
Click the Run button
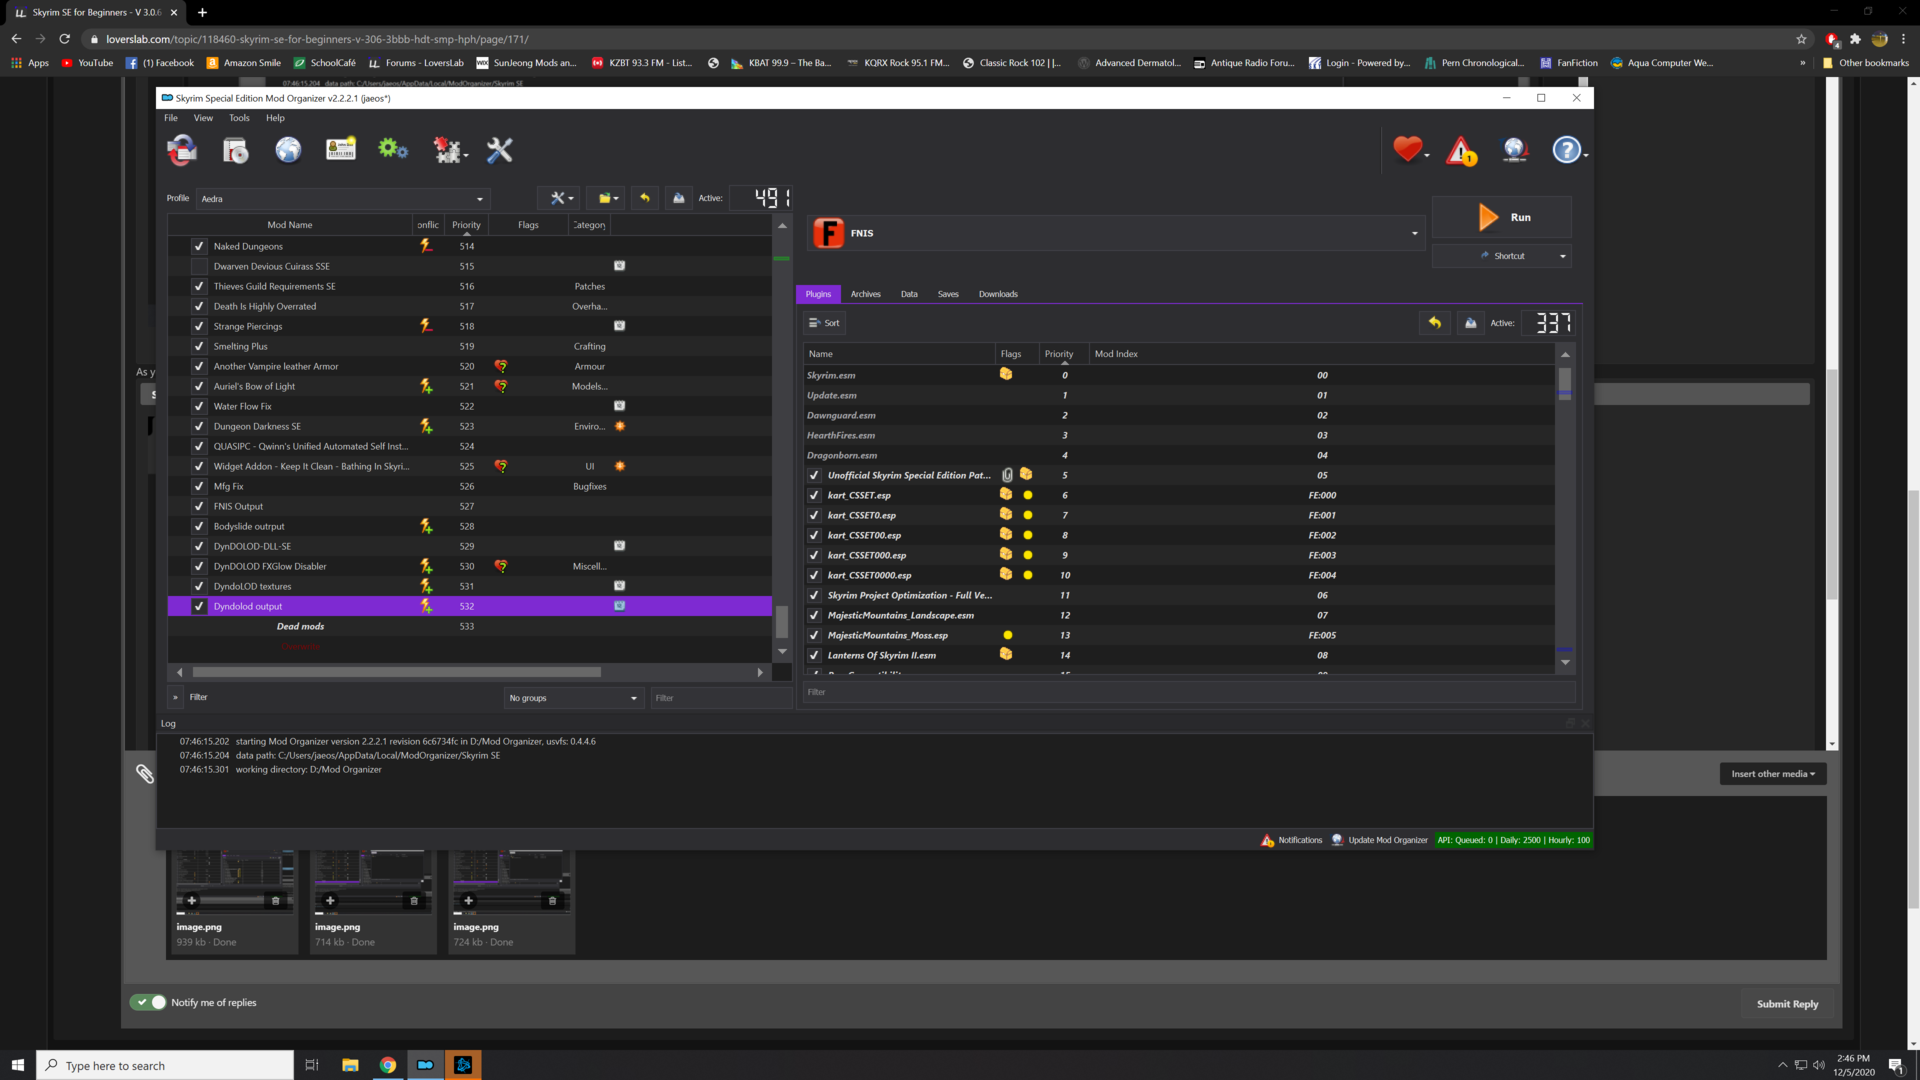(1502, 217)
